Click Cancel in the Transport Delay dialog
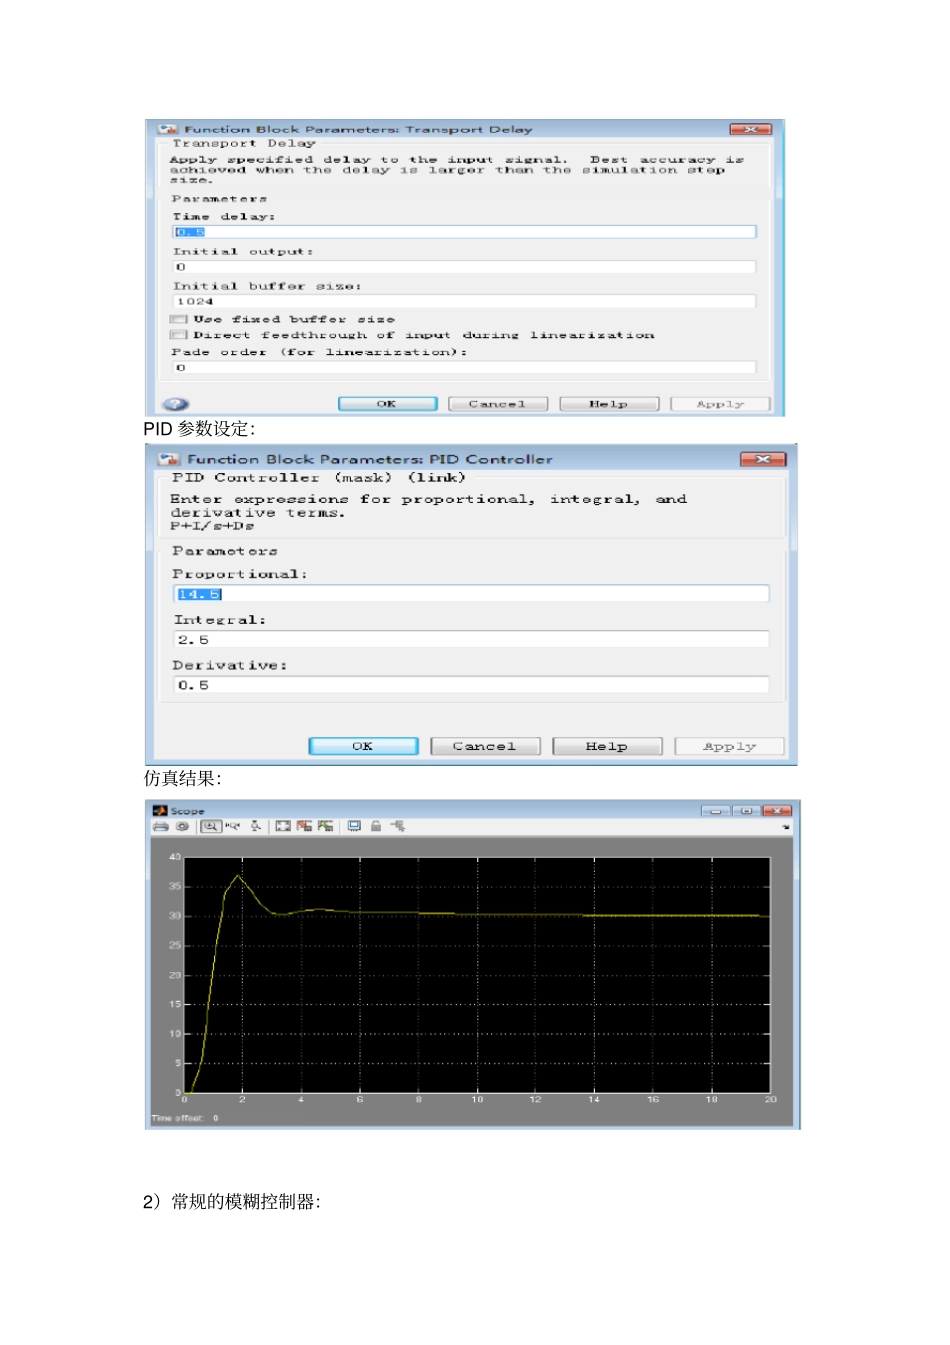This screenshot has width=950, height=1345. pyautogui.click(x=498, y=404)
